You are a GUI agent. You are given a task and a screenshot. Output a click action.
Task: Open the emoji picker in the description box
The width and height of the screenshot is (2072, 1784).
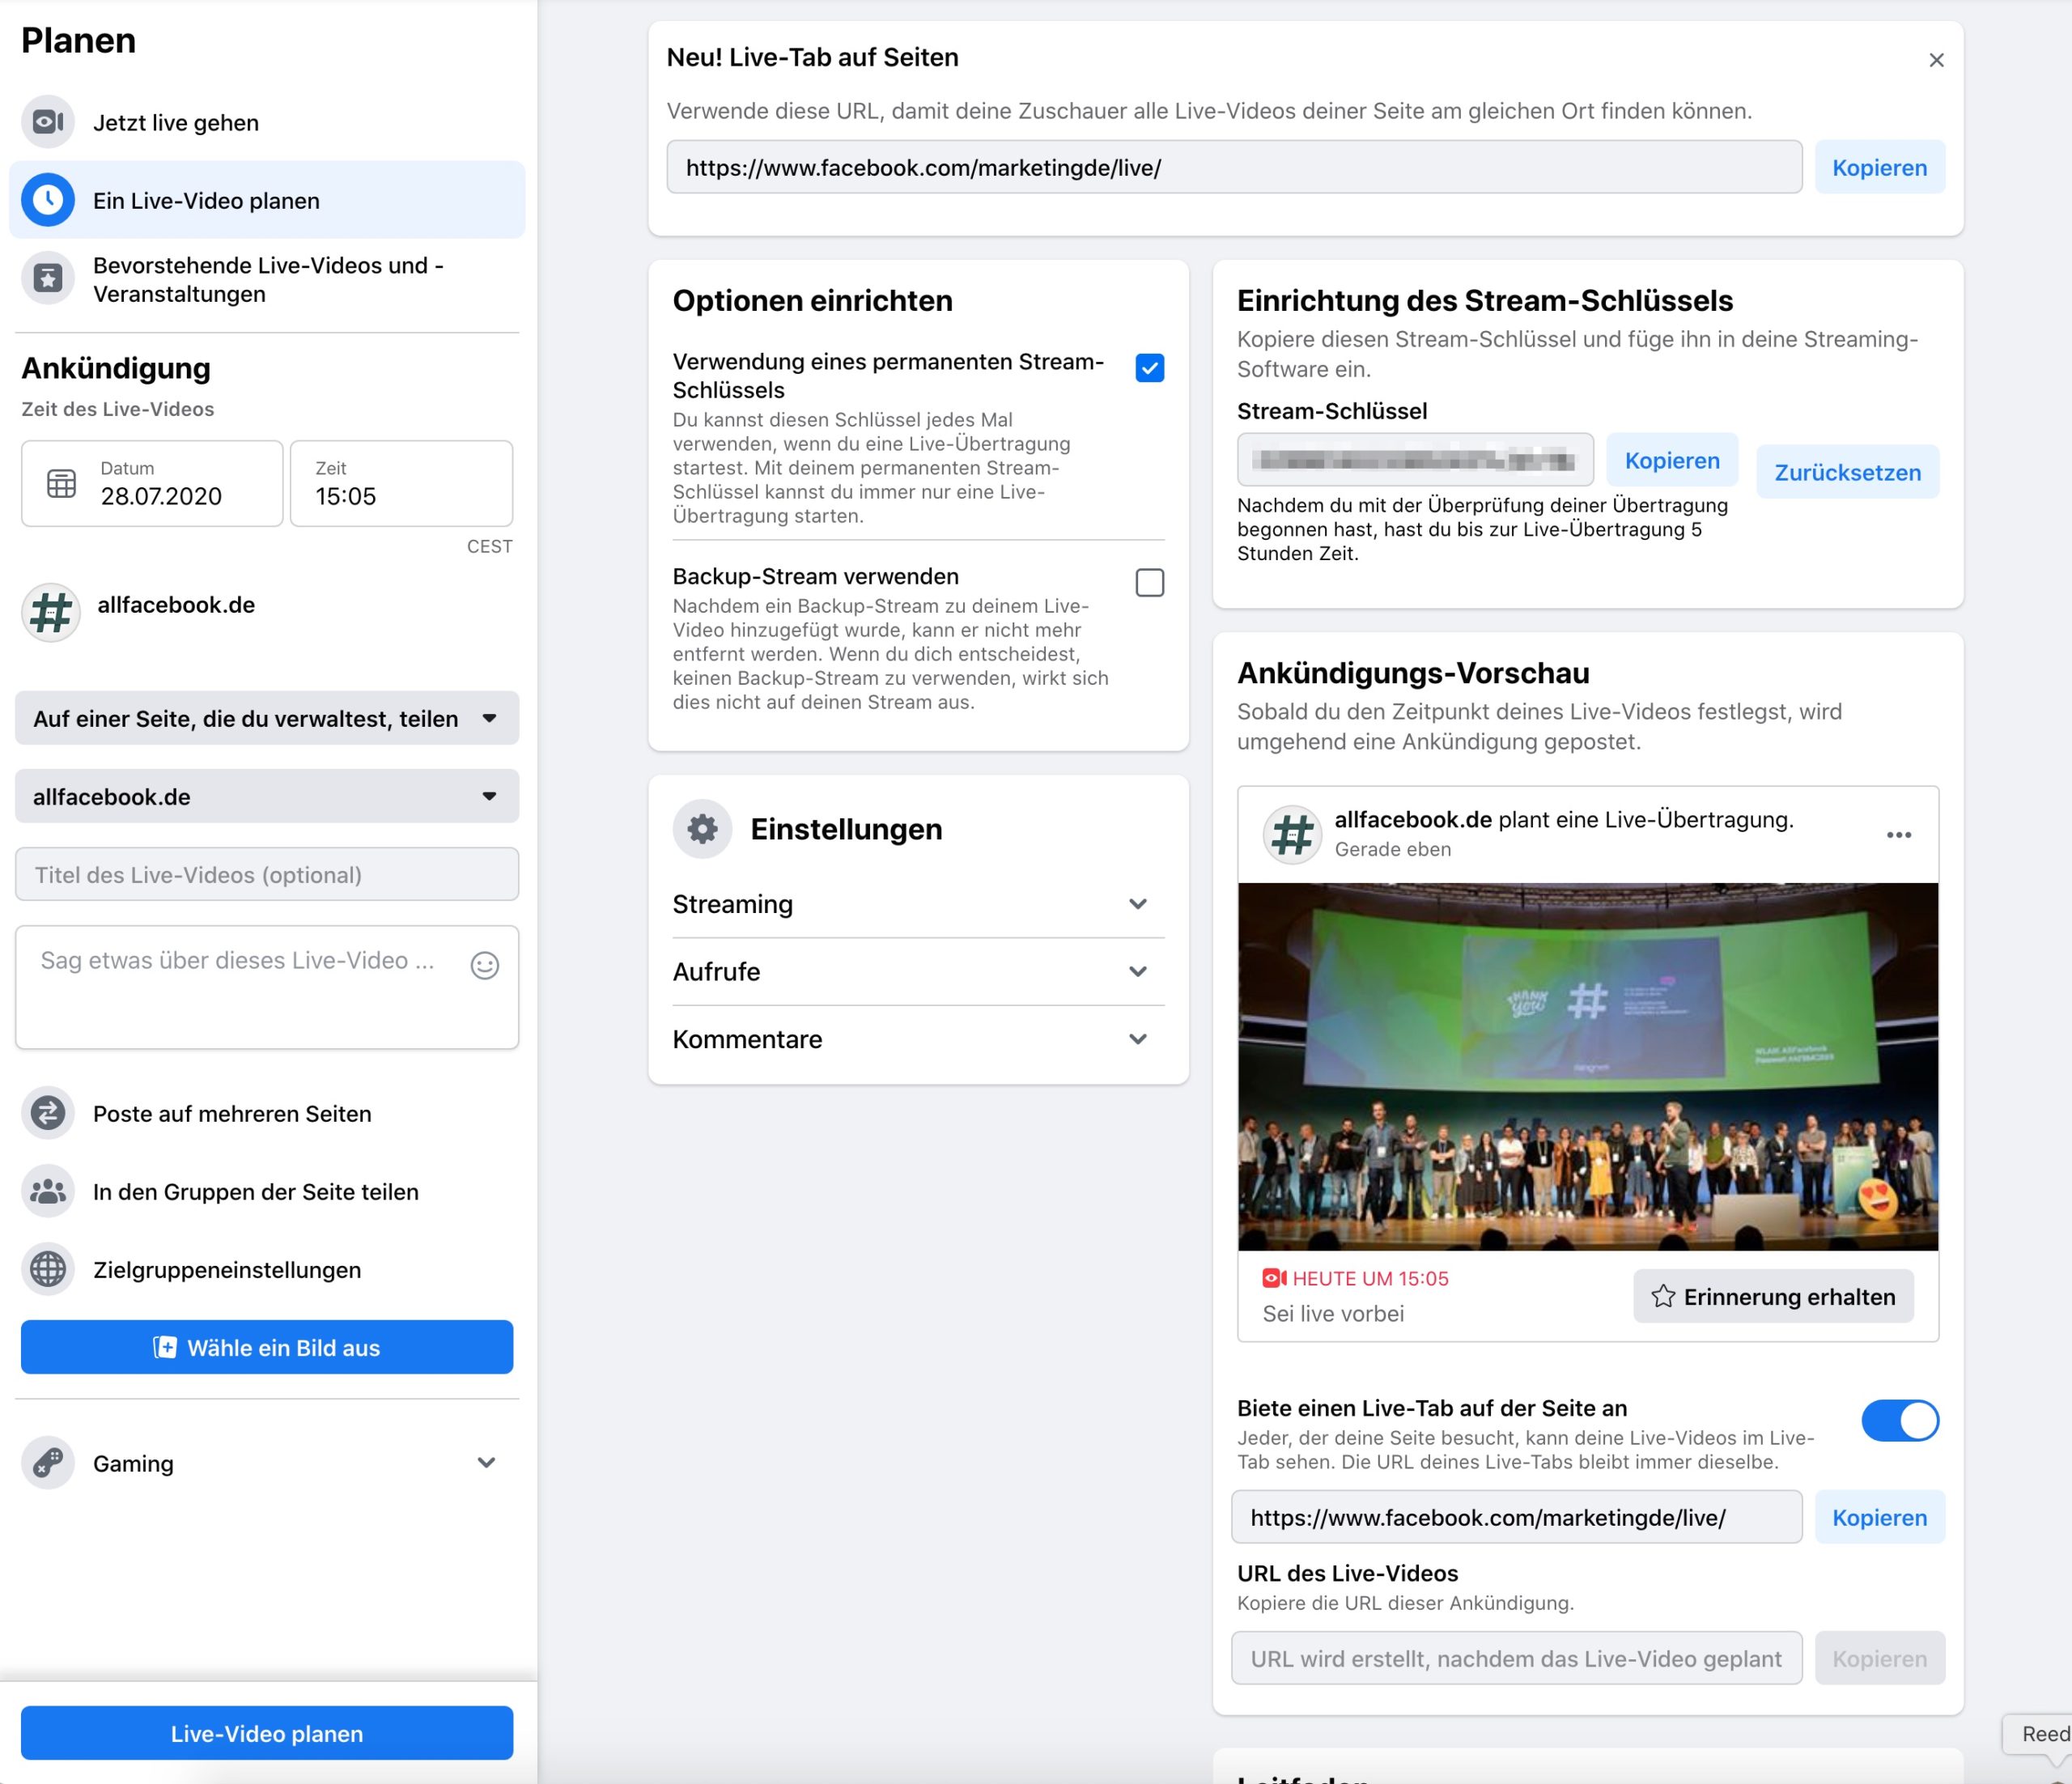[485, 965]
